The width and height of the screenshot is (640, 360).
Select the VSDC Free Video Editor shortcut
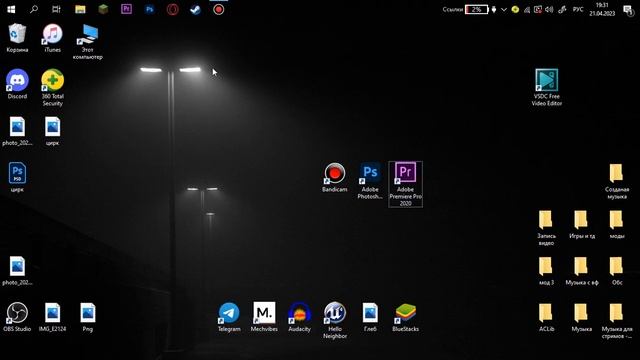click(x=547, y=88)
